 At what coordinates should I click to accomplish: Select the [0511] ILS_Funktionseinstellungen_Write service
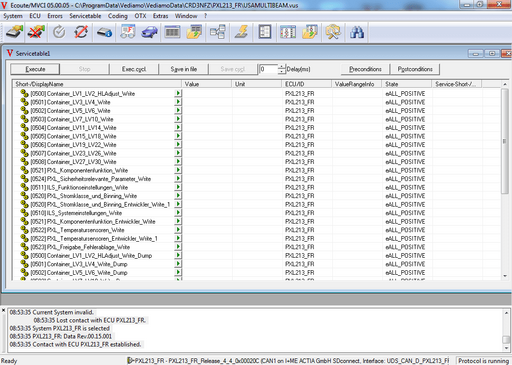click(79, 187)
